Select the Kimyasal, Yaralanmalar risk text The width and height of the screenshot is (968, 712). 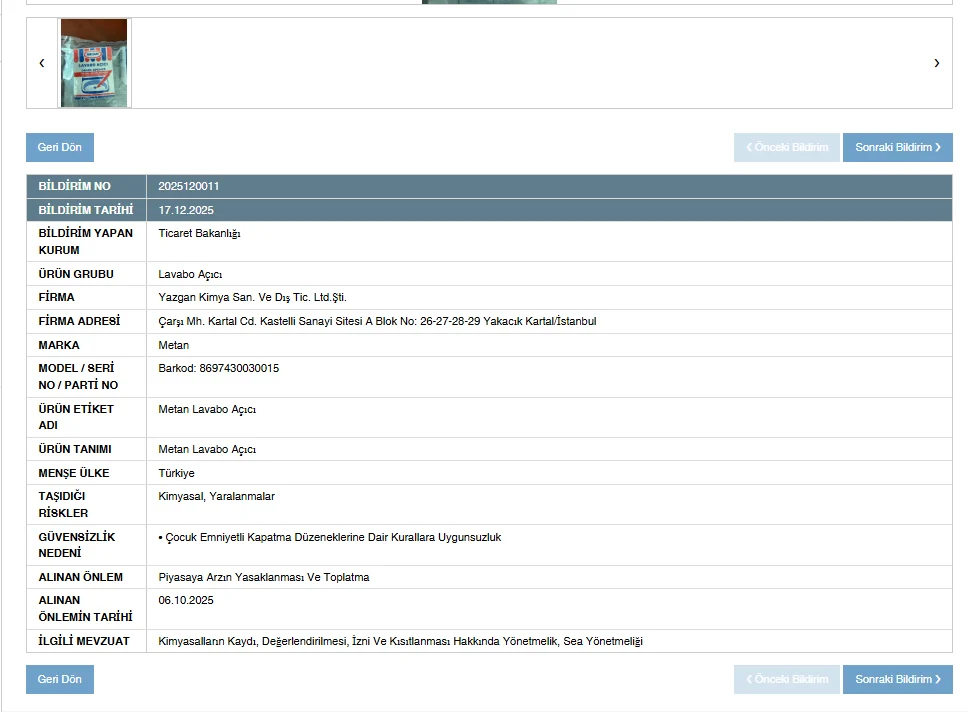[217, 497]
